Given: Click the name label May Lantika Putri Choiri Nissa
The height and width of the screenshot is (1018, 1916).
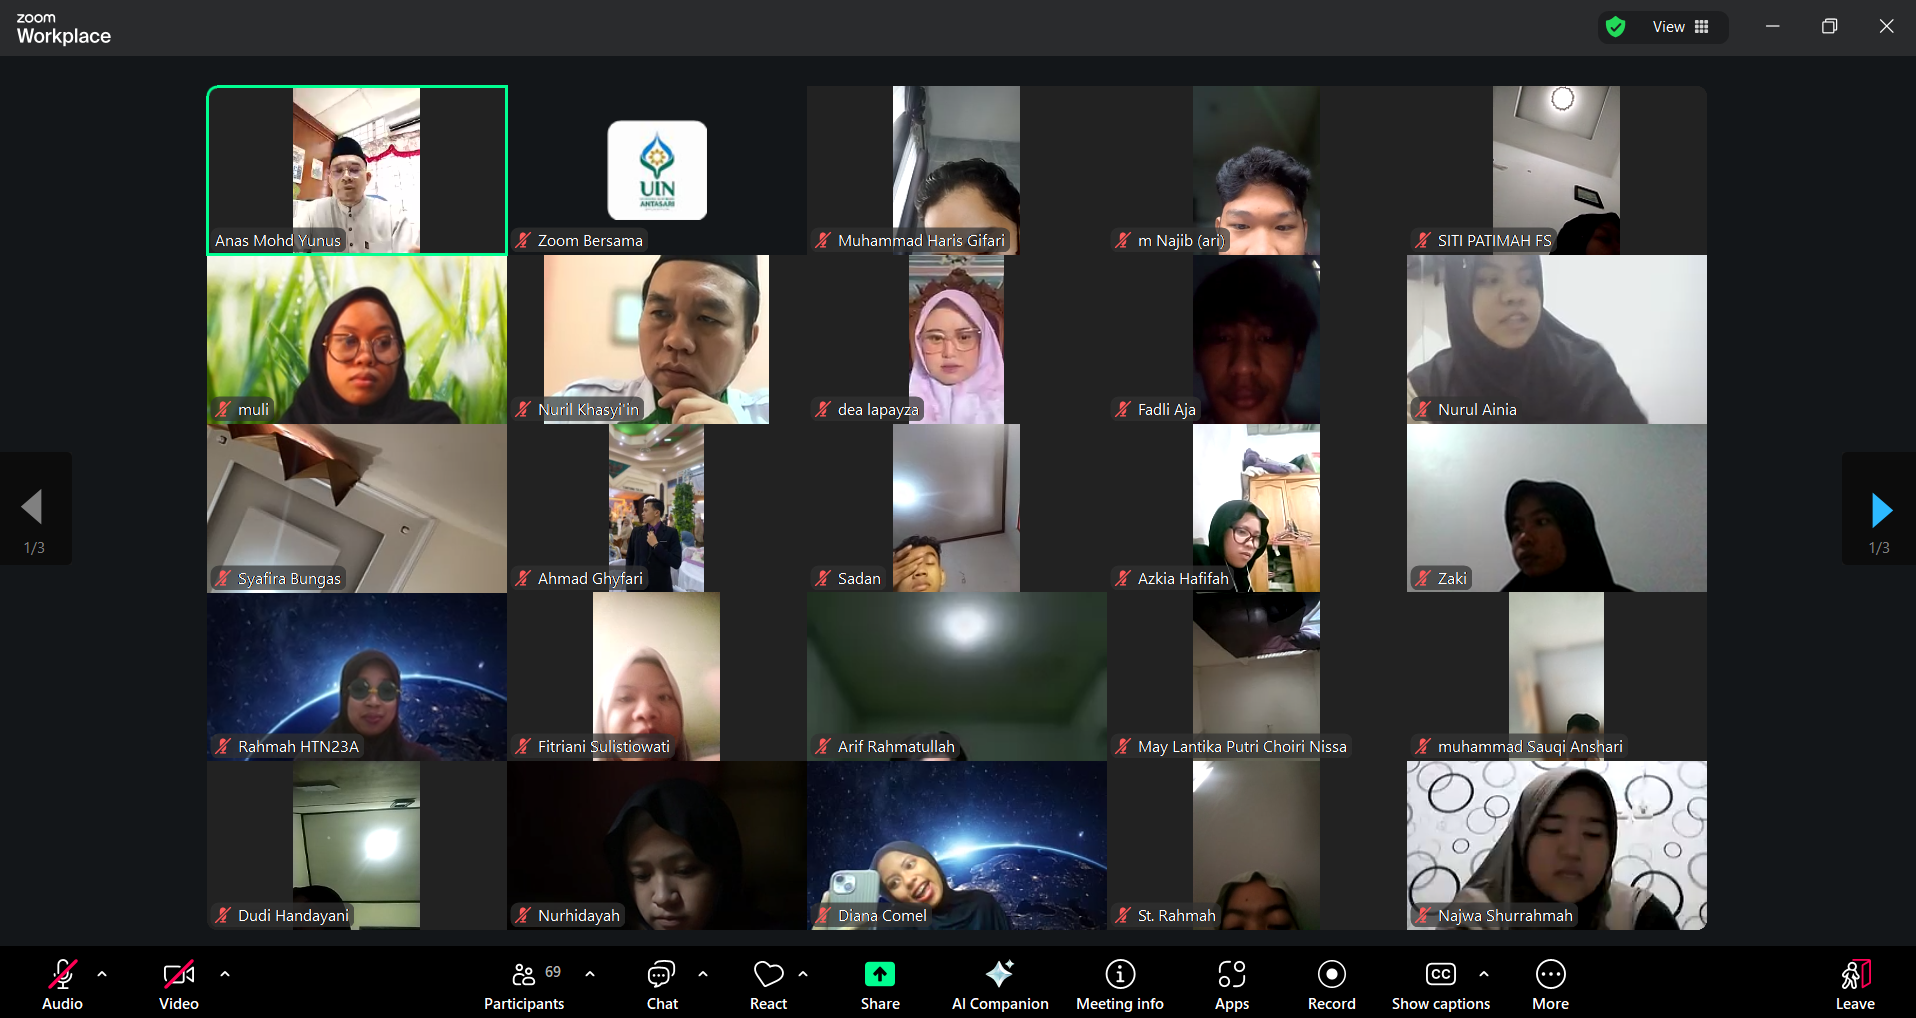Looking at the screenshot, I should click(x=1242, y=746).
